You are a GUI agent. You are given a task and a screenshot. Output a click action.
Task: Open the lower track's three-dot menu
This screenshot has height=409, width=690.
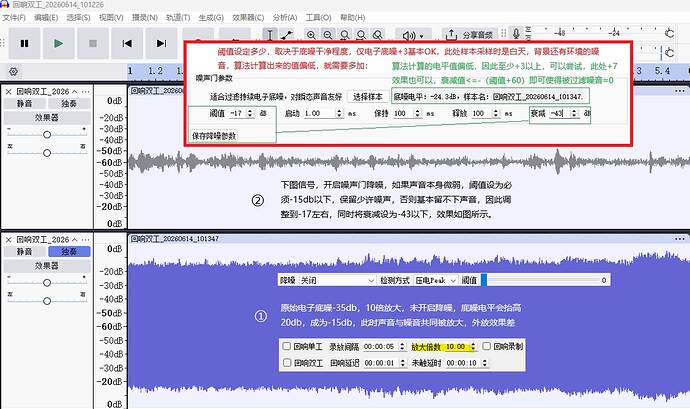point(85,240)
